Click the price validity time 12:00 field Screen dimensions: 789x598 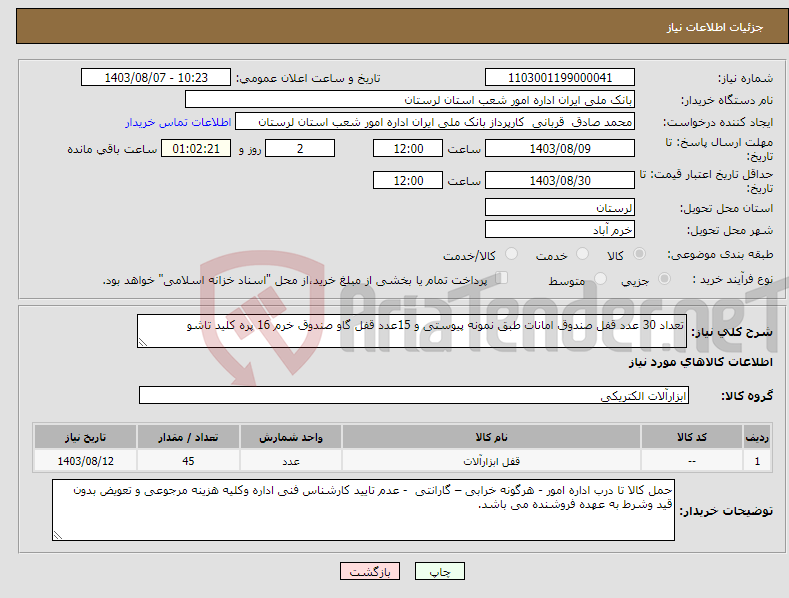pyautogui.click(x=408, y=180)
